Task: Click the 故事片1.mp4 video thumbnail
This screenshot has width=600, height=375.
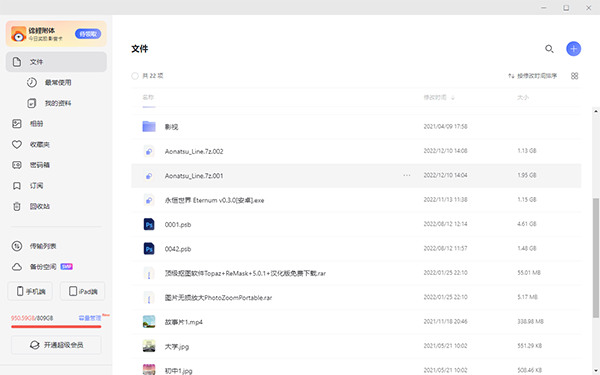Action: pos(149,321)
